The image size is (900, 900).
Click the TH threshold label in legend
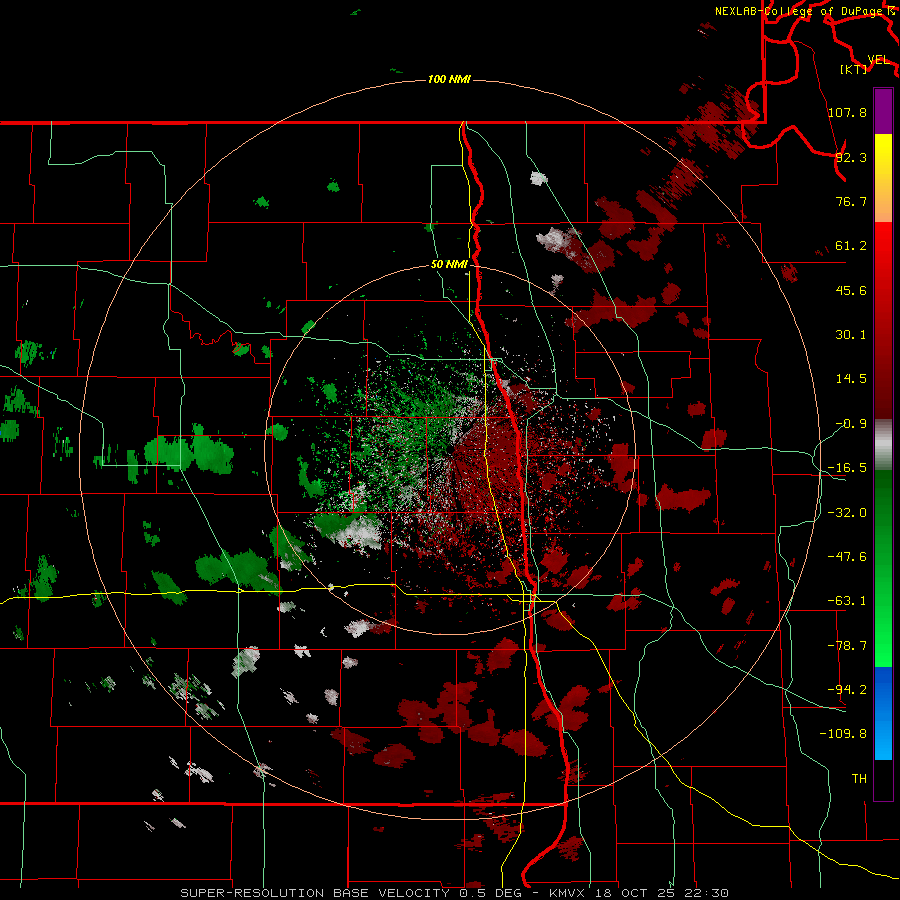[x=859, y=779]
